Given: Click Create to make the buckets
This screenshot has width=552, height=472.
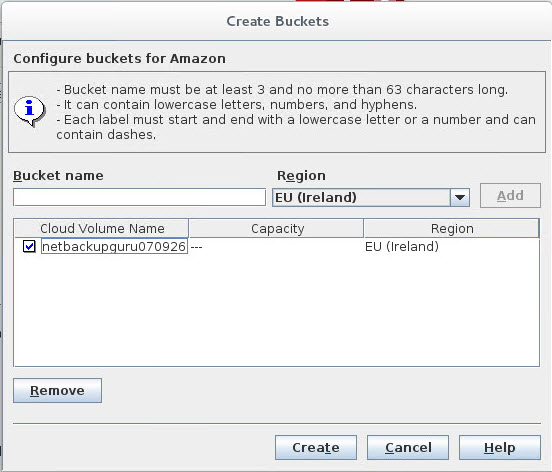Looking at the screenshot, I should point(316,447).
